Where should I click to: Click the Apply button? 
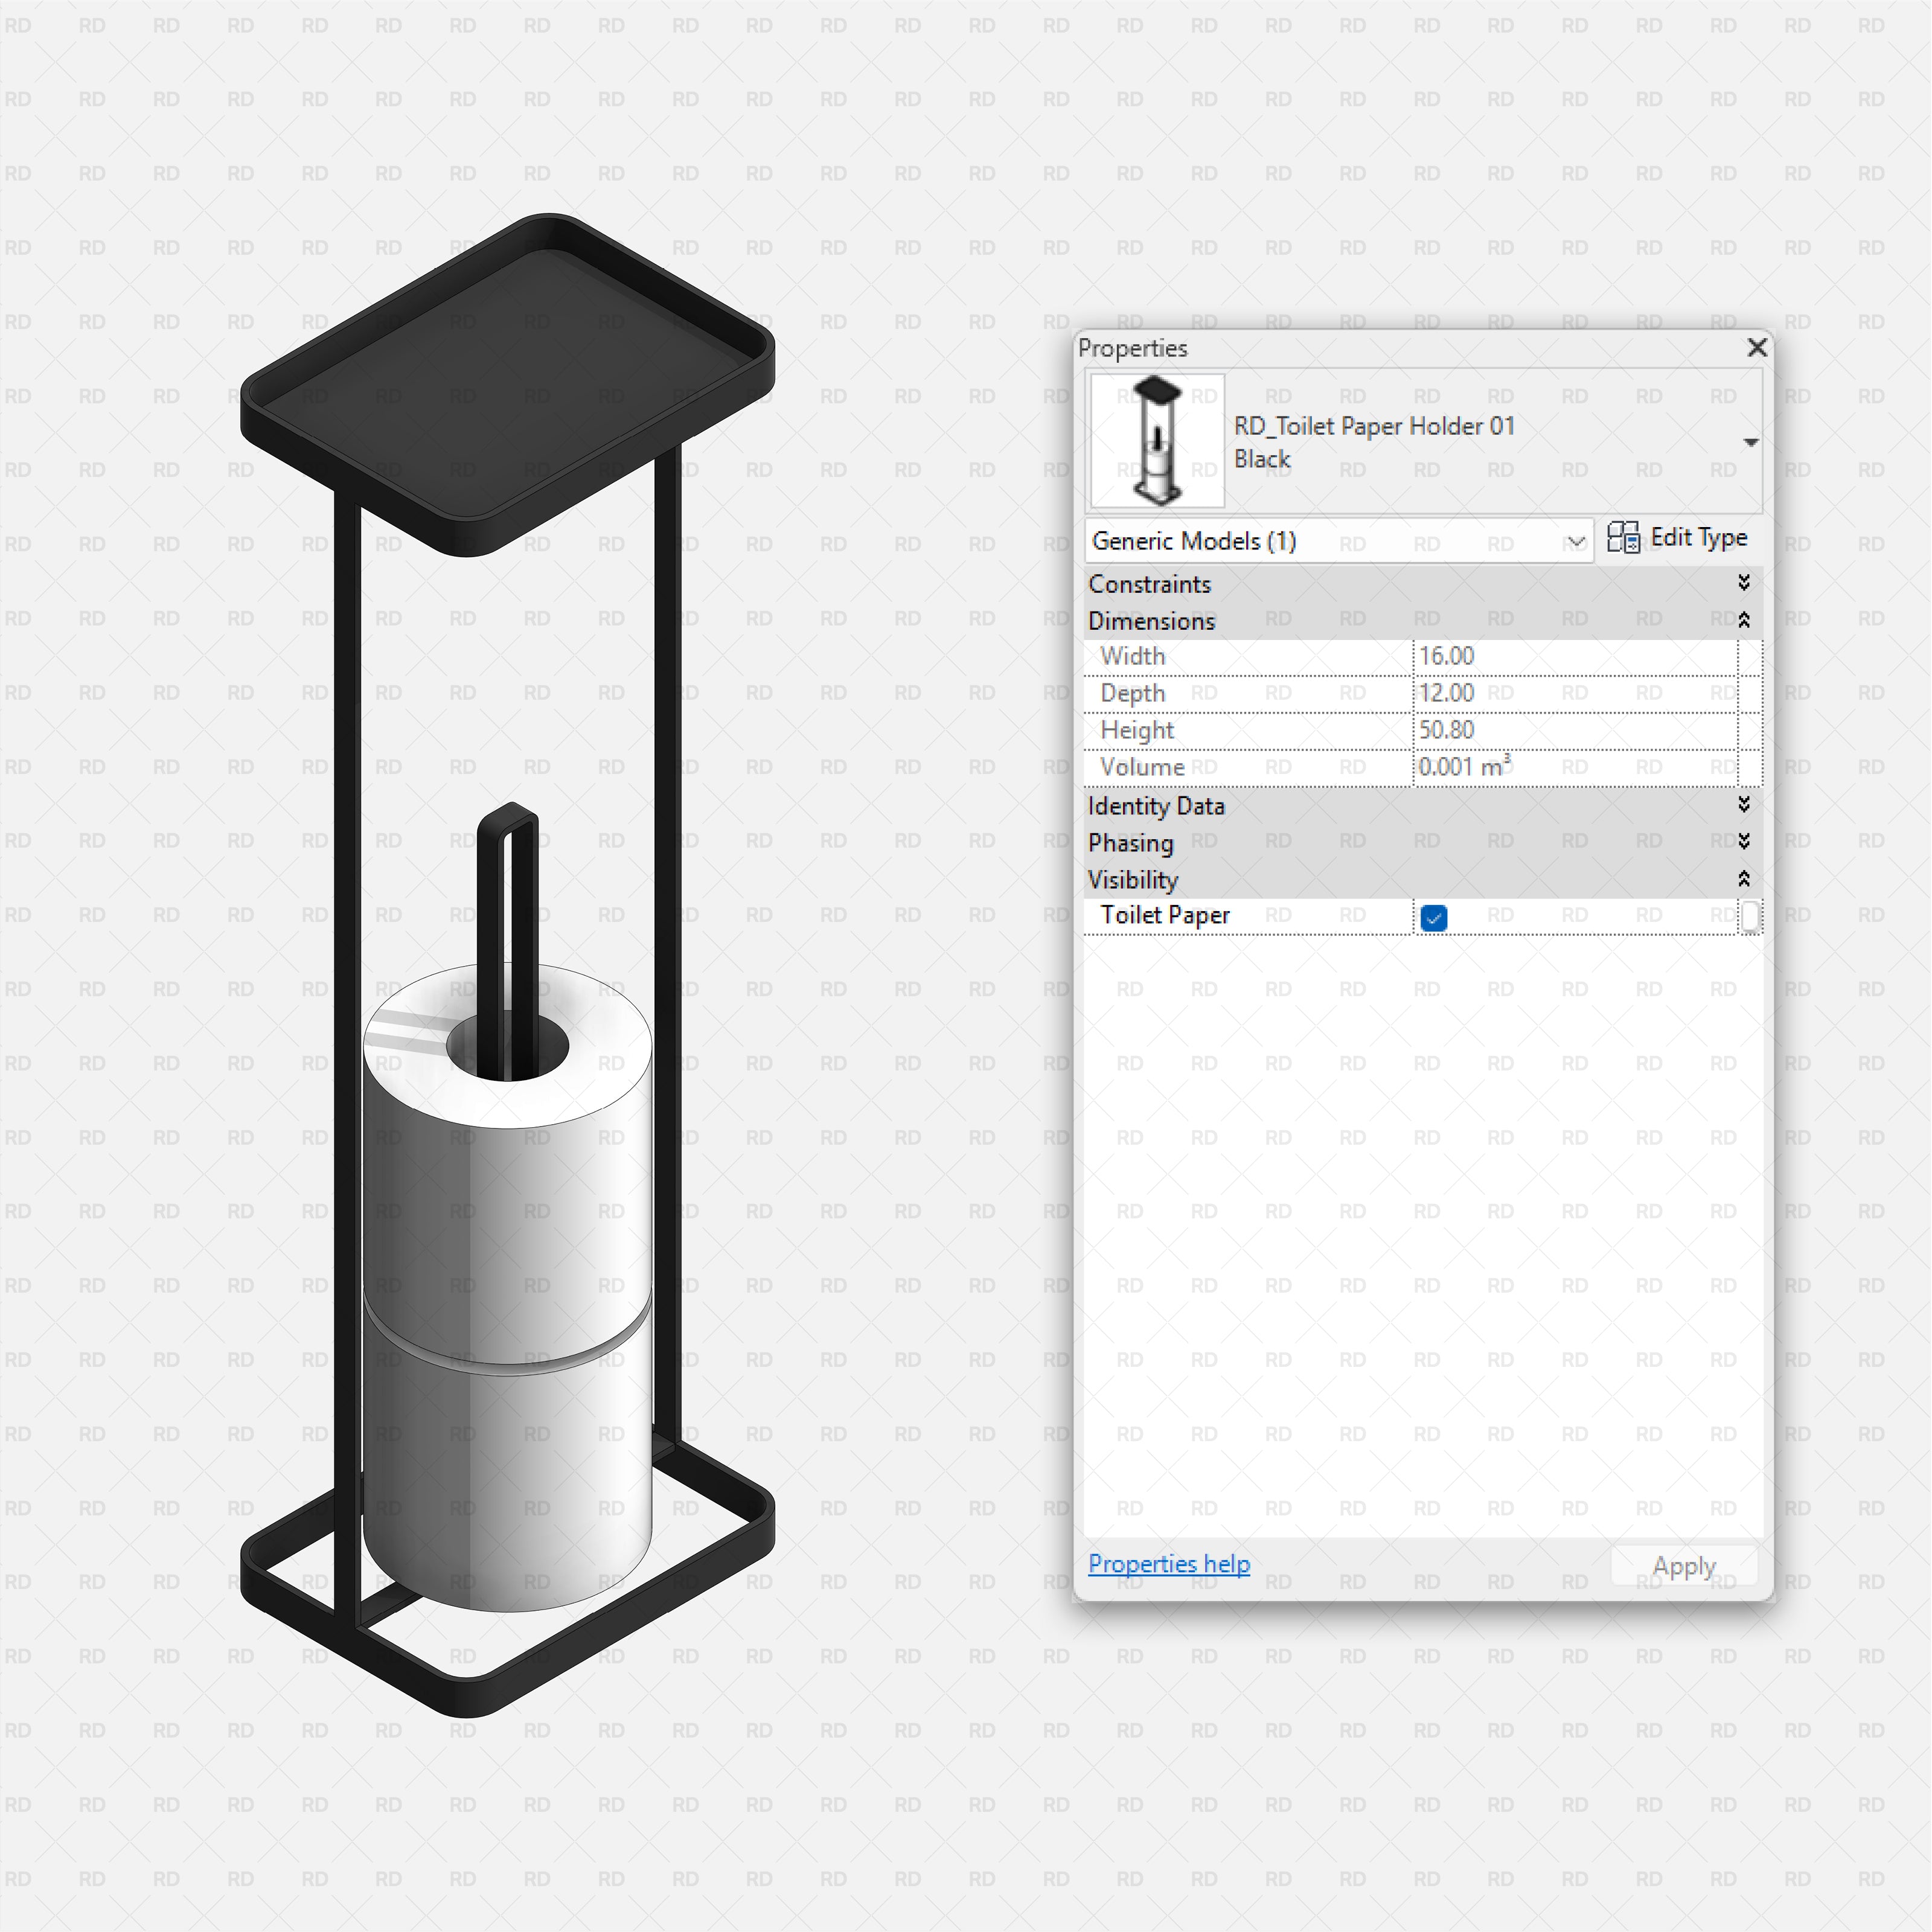coord(1684,1565)
